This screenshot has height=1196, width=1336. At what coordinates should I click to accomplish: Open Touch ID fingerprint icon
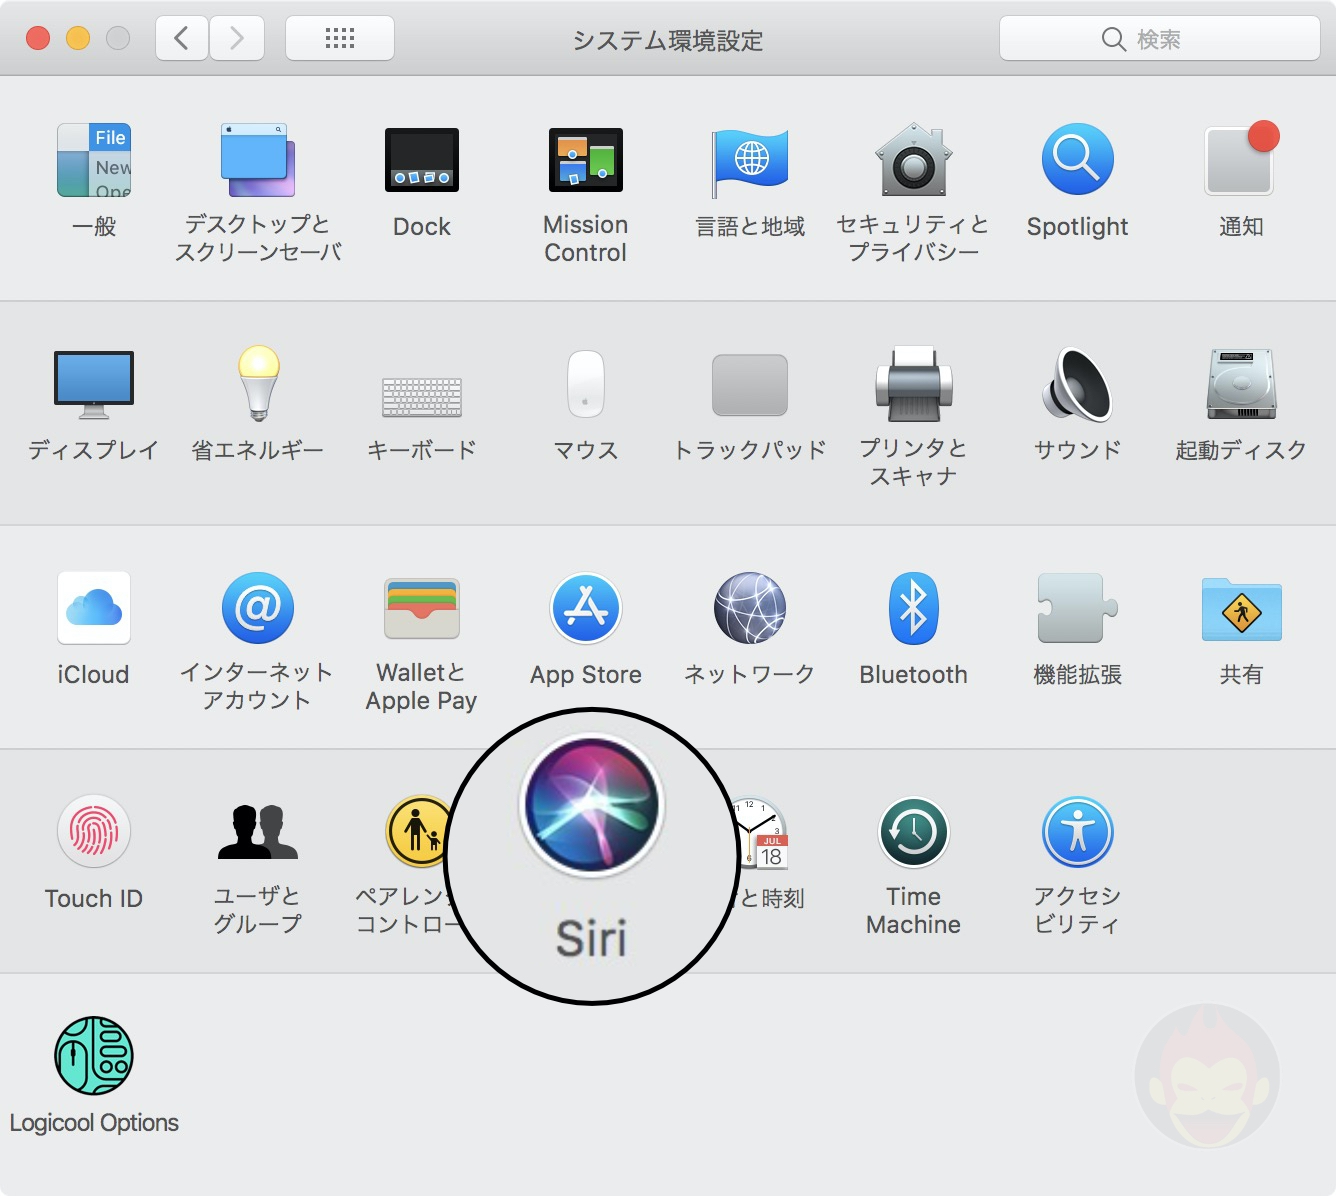click(94, 832)
